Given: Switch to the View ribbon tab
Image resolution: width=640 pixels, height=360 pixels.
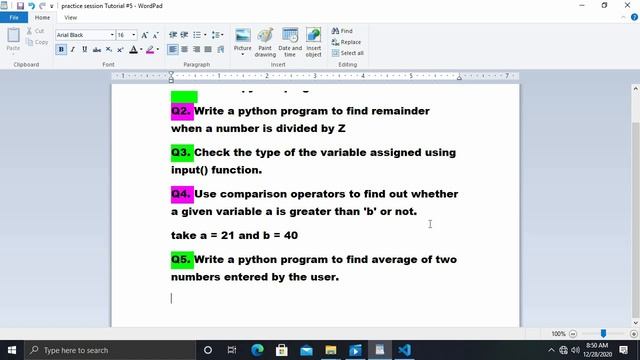Looking at the screenshot, I should pos(70,18).
